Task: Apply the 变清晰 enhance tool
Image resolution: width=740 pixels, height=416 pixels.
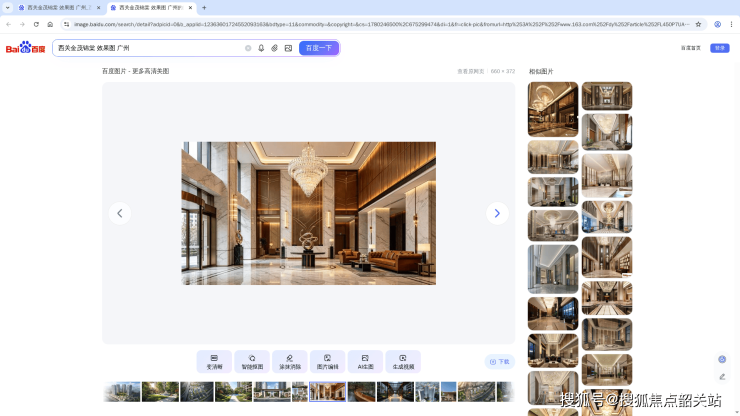Action: [214, 362]
